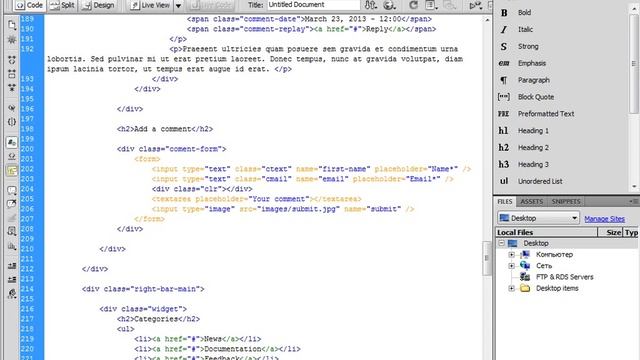The image size is (640, 360).
Task: Open the Files panel options menu
Action: click(634, 201)
